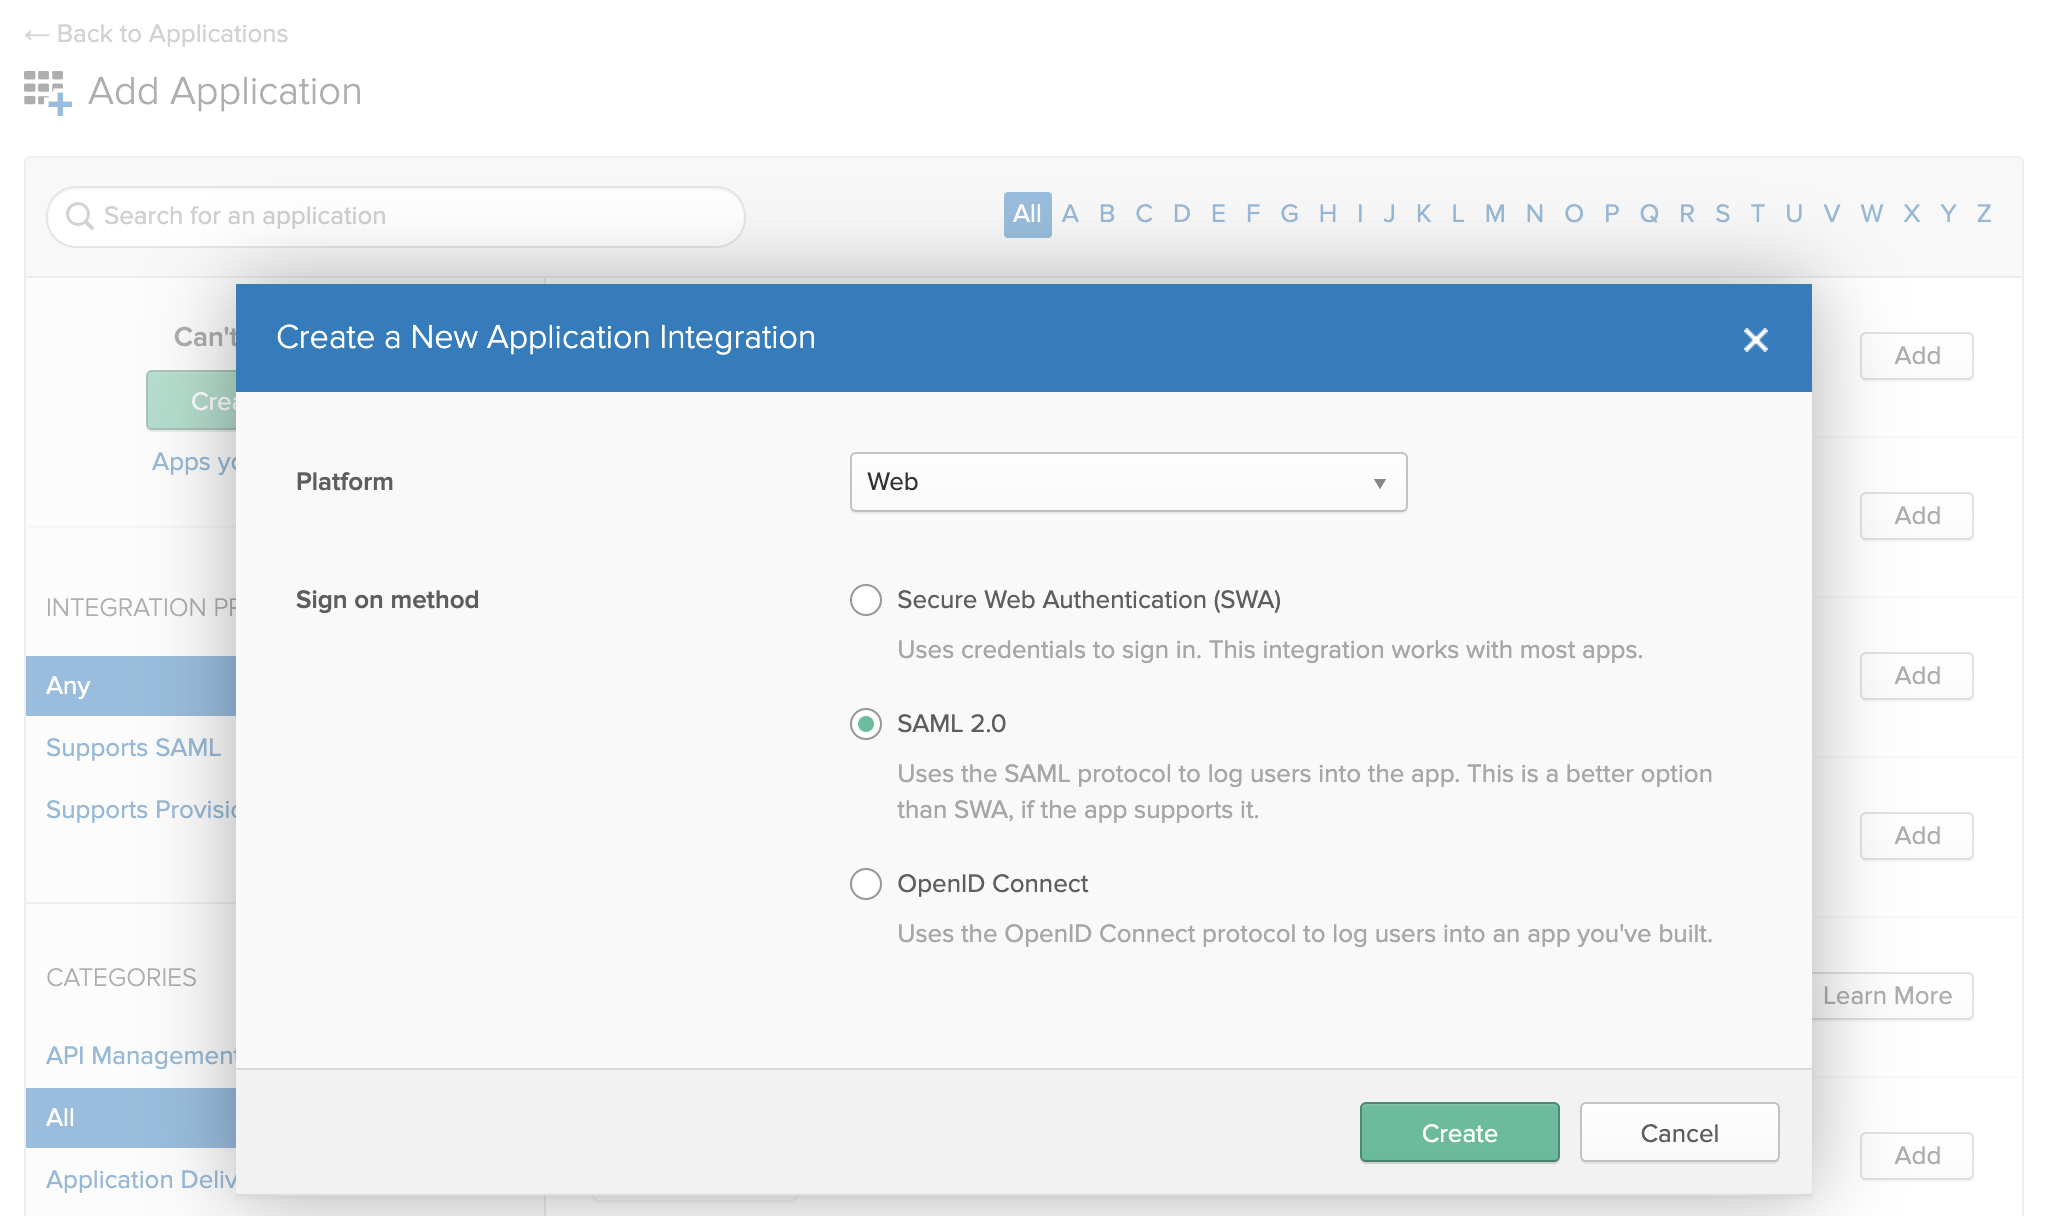Click the search magnifier icon
Viewport: 2046px width, 1216px height.
79,216
